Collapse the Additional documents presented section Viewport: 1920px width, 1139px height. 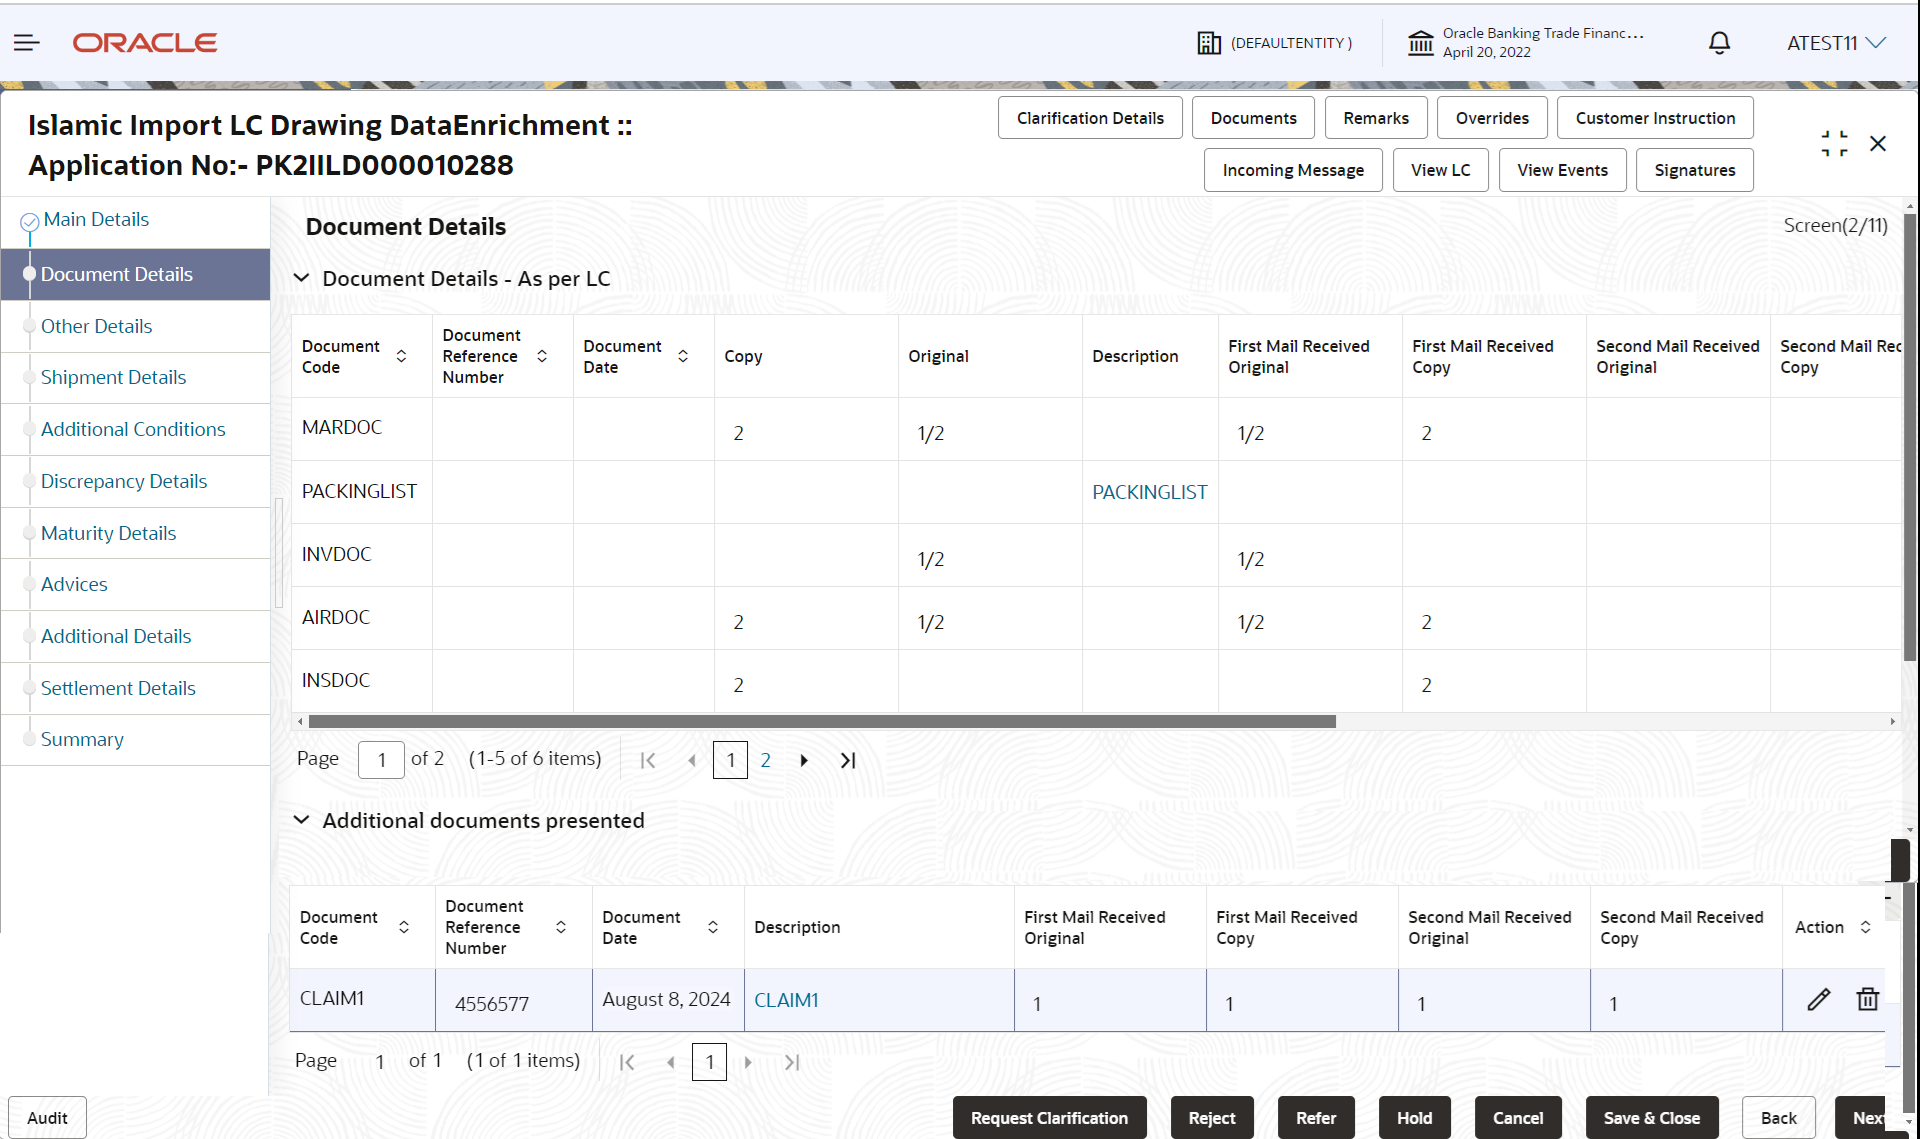click(302, 820)
